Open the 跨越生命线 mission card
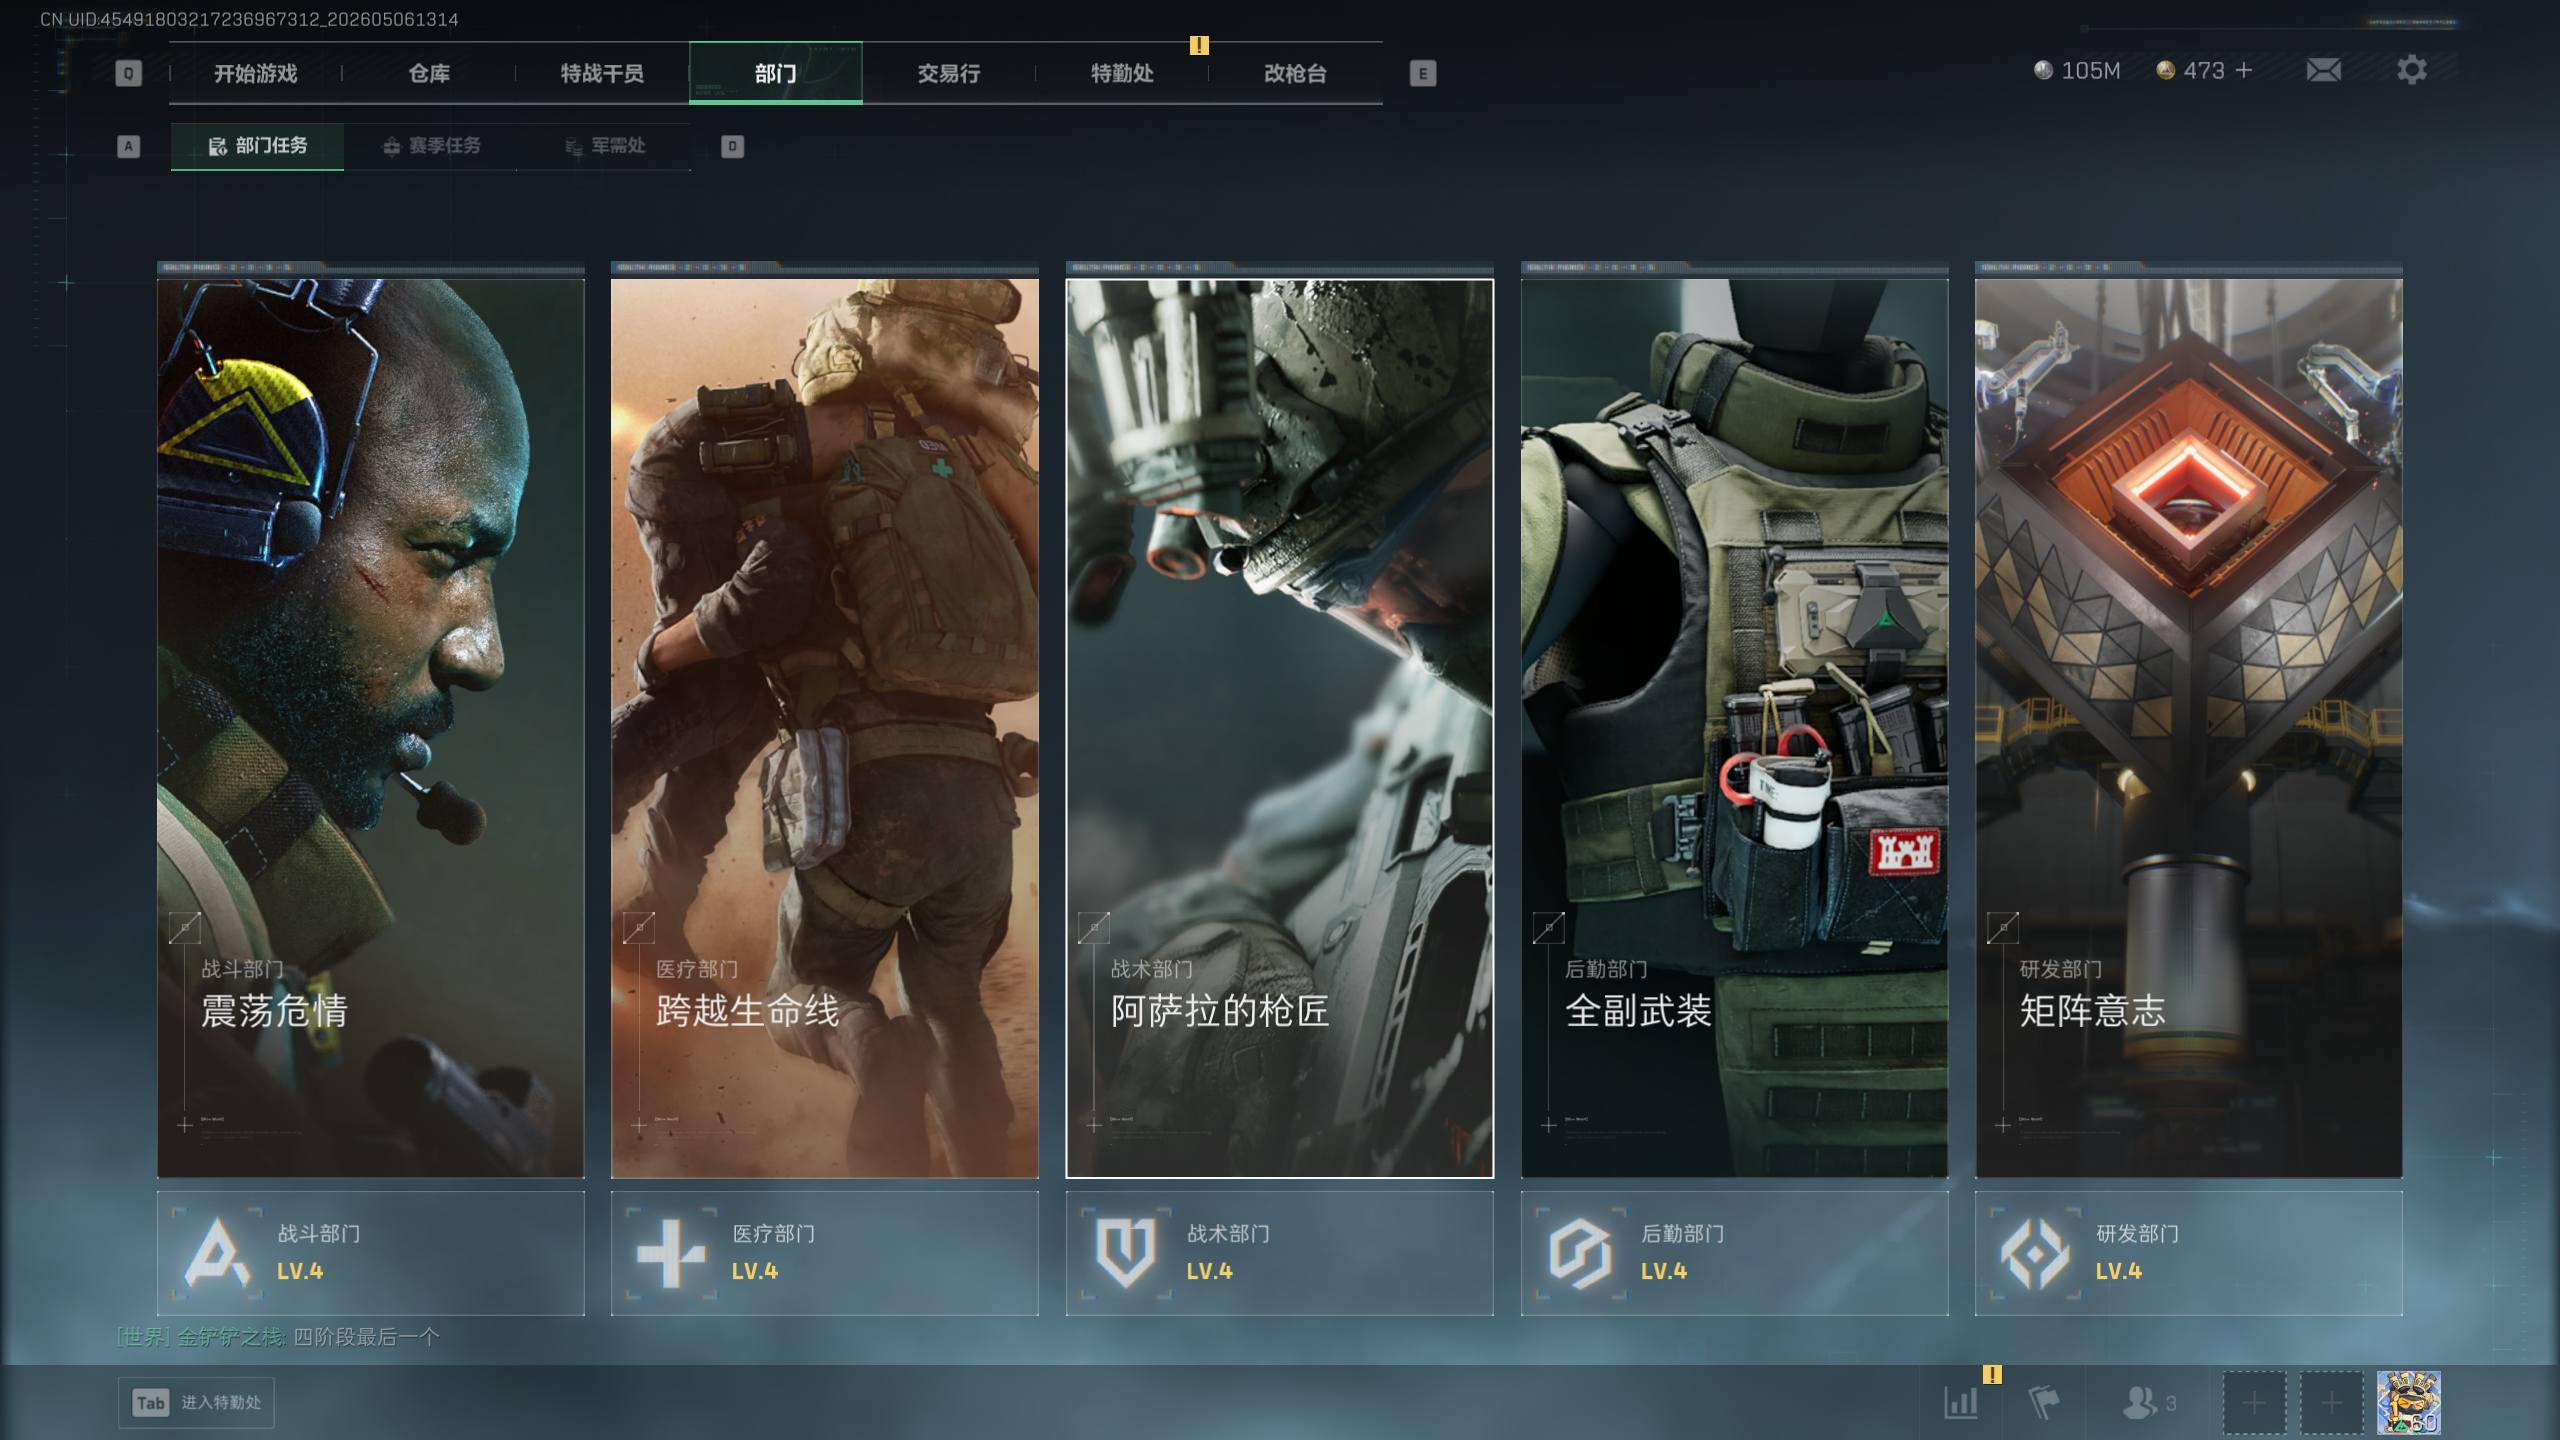Image resolution: width=2560 pixels, height=1440 pixels. (825, 728)
